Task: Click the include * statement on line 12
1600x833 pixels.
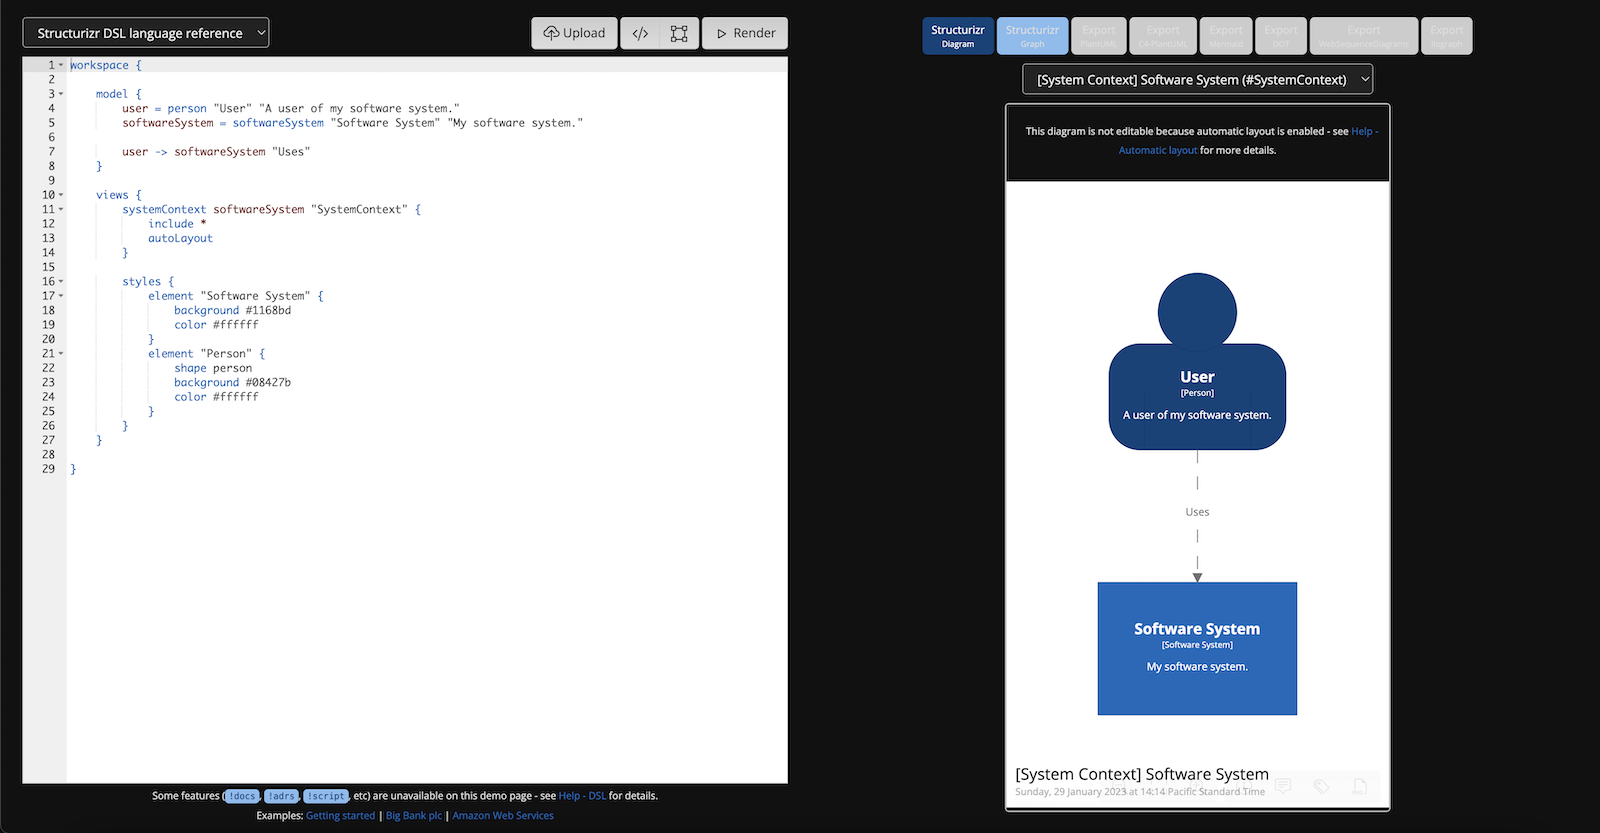Action: pos(177,224)
